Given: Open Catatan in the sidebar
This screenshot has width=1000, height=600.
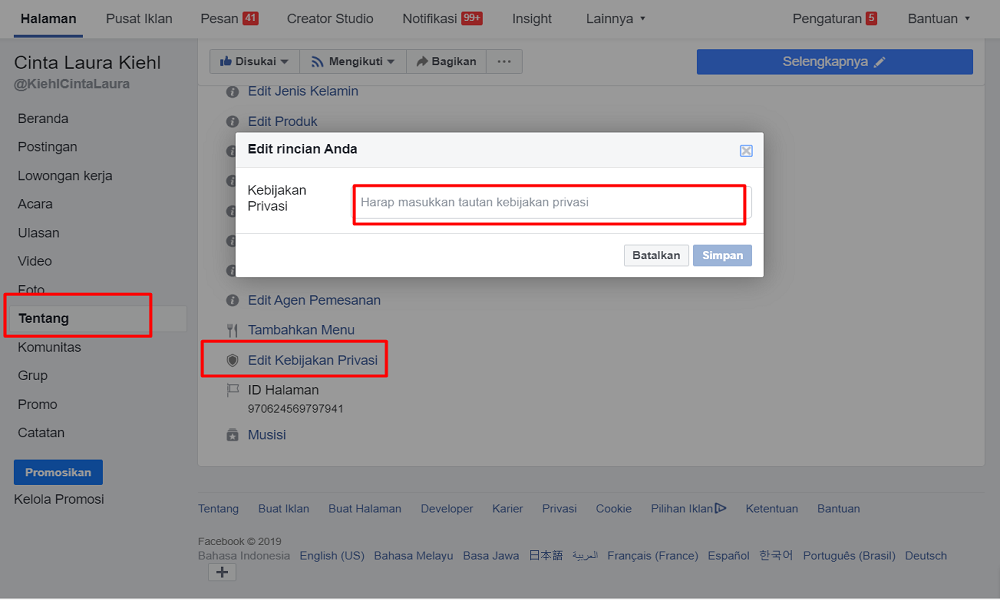Looking at the screenshot, I should [41, 433].
